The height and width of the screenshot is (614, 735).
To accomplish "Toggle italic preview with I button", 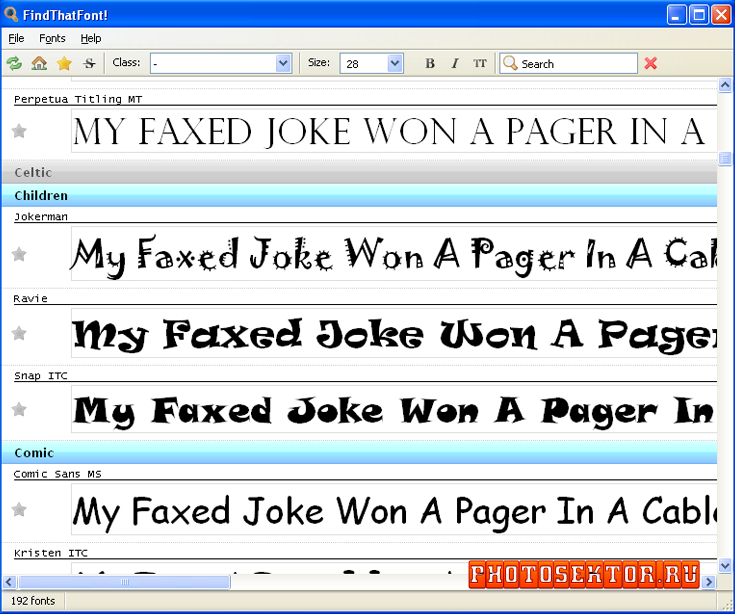I will click(x=455, y=63).
